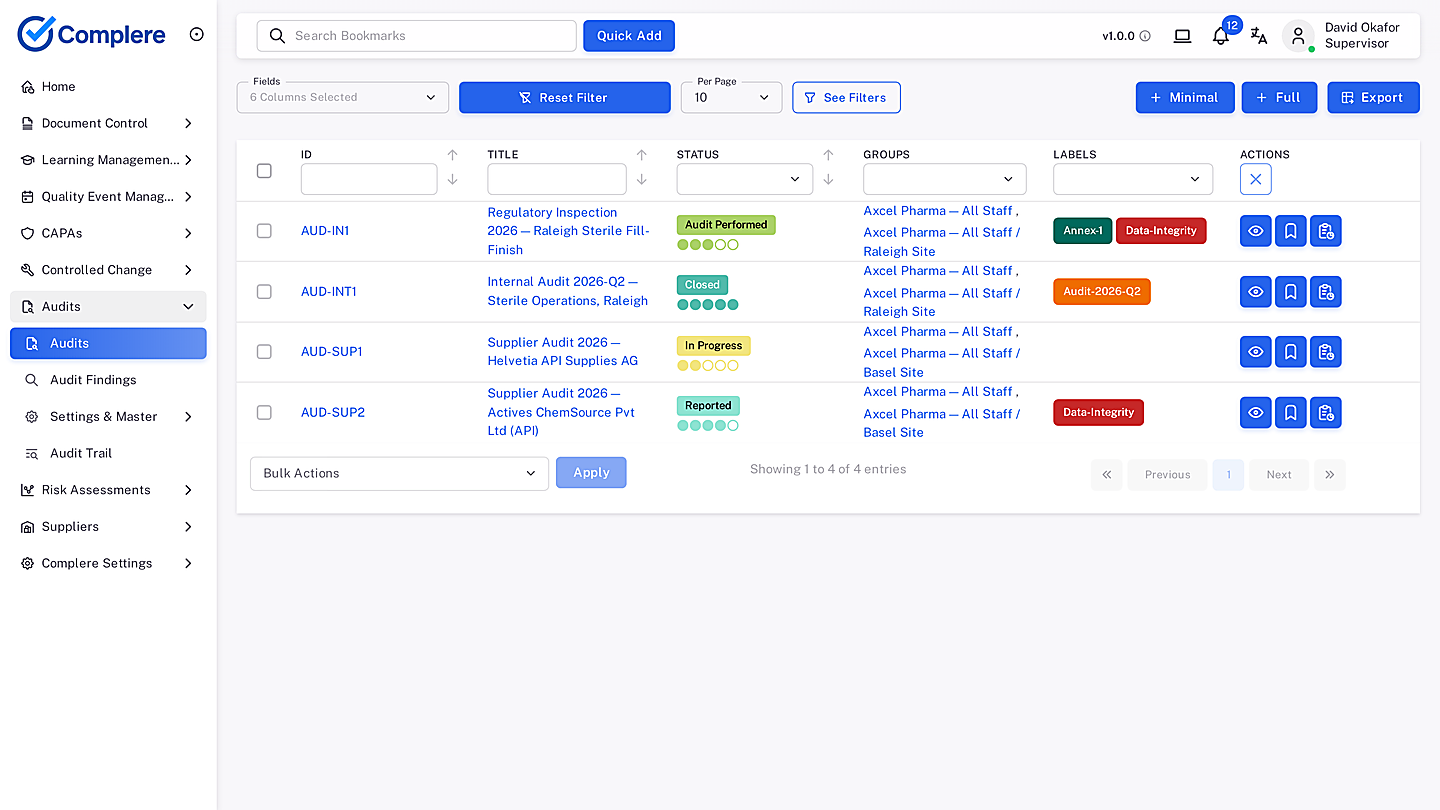
Task: Go to Audit Trail page
Action: tap(108, 453)
